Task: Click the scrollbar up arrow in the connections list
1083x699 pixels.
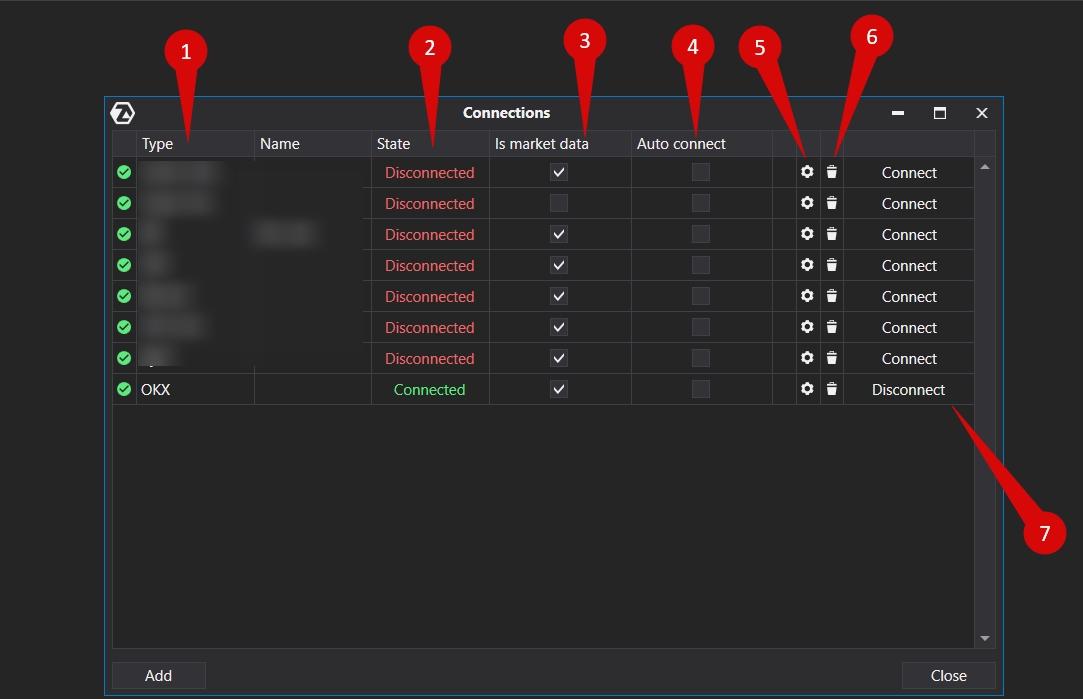Action: (985, 167)
